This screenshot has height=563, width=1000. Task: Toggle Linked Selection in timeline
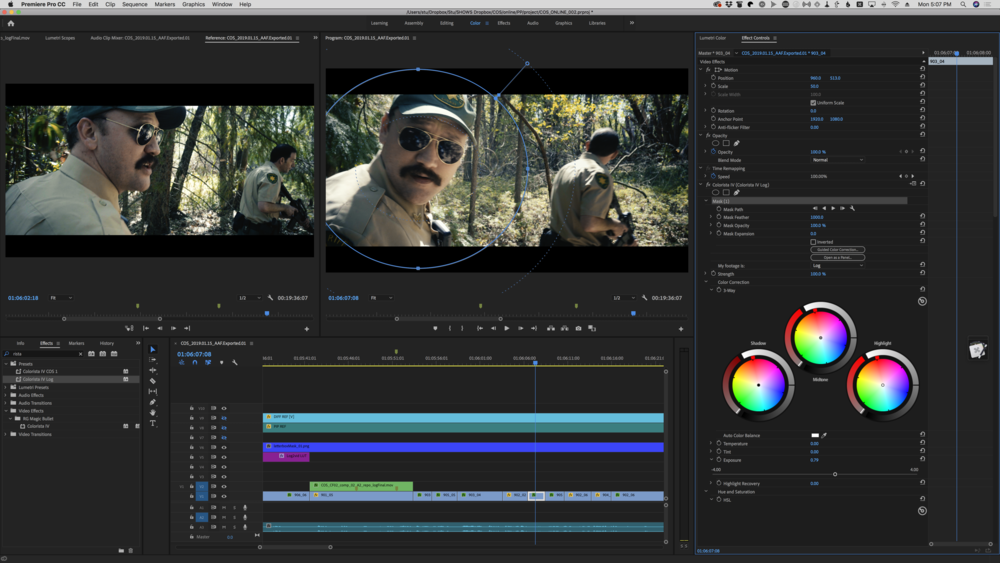[208, 362]
